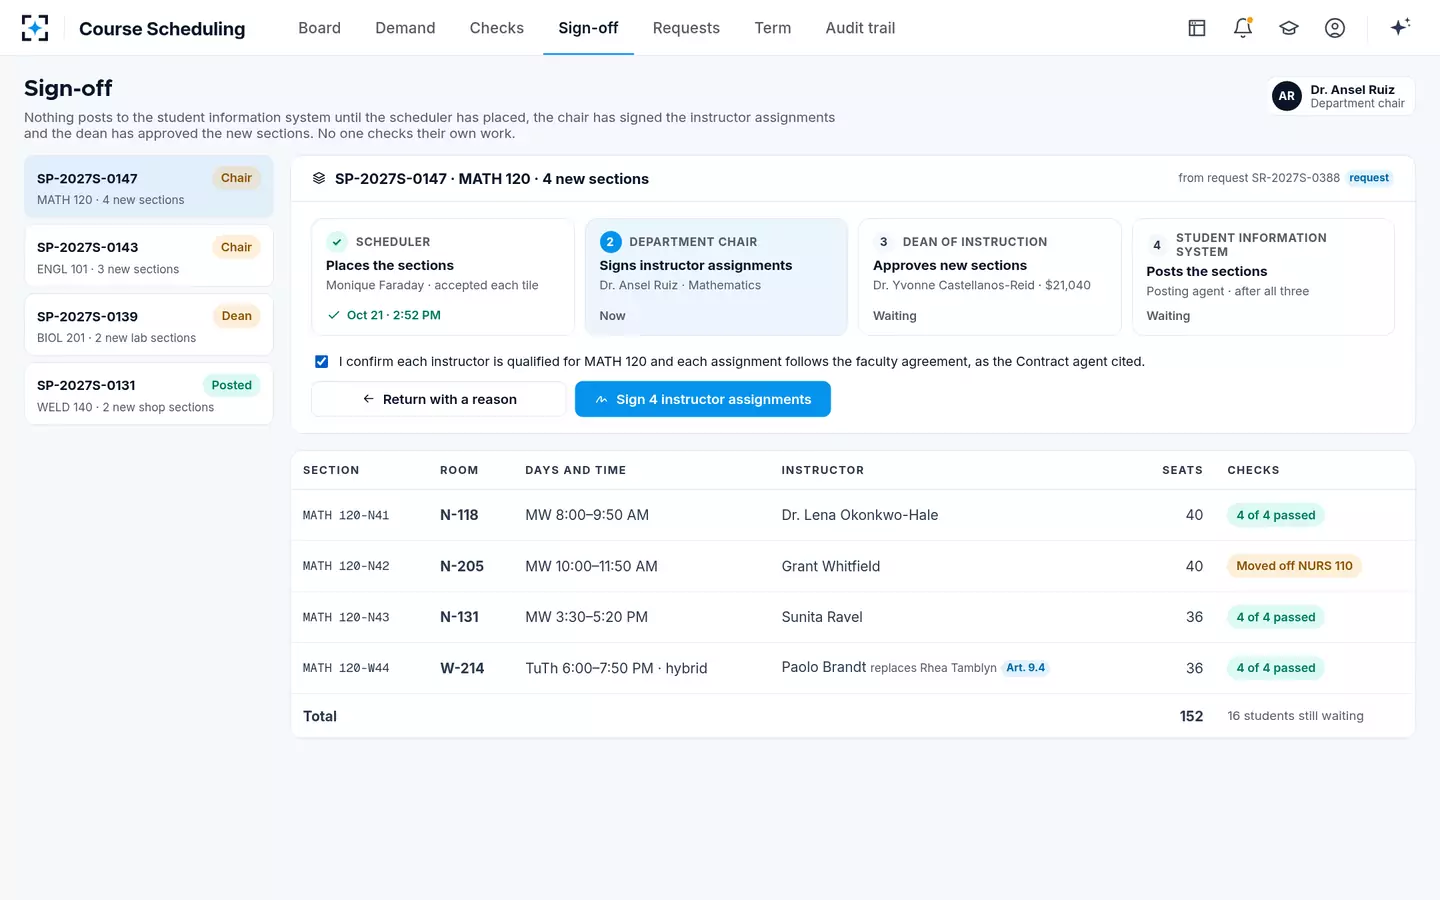Open the layout panel icon in header

pyautogui.click(x=1197, y=28)
